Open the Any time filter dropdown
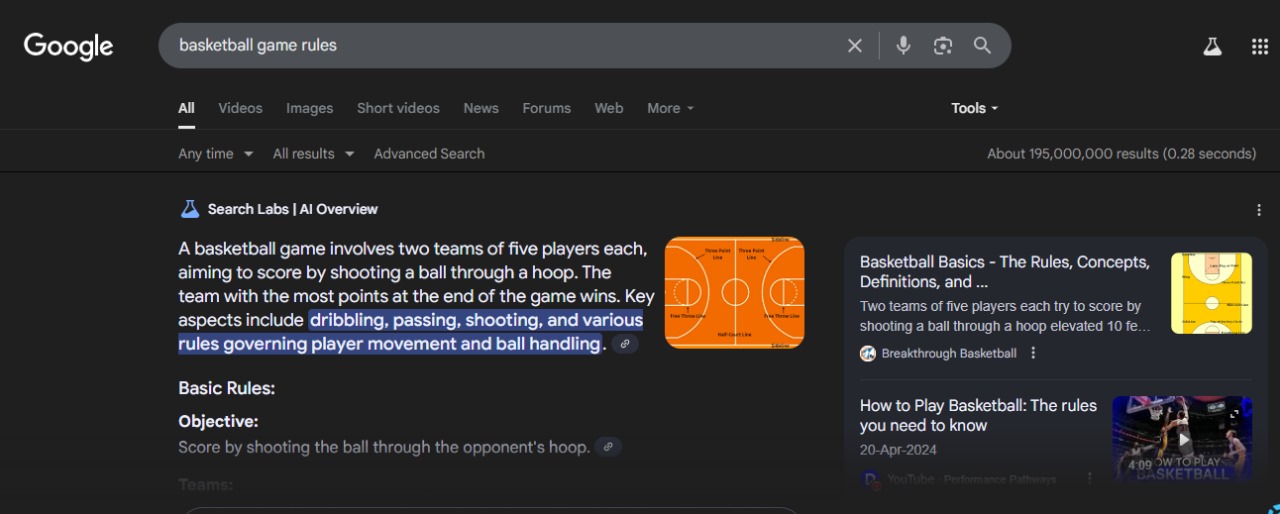Image resolution: width=1280 pixels, height=514 pixels. pos(216,154)
